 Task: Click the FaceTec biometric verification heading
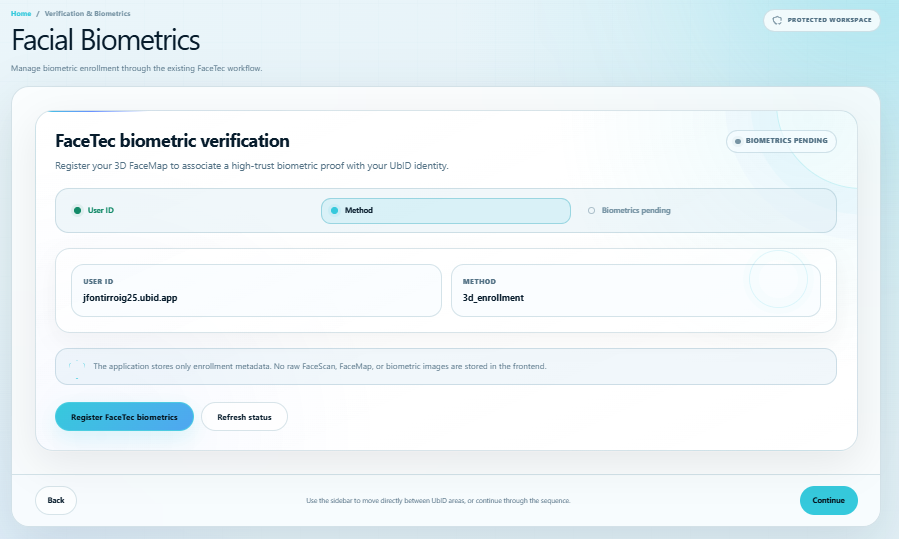click(172, 141)
